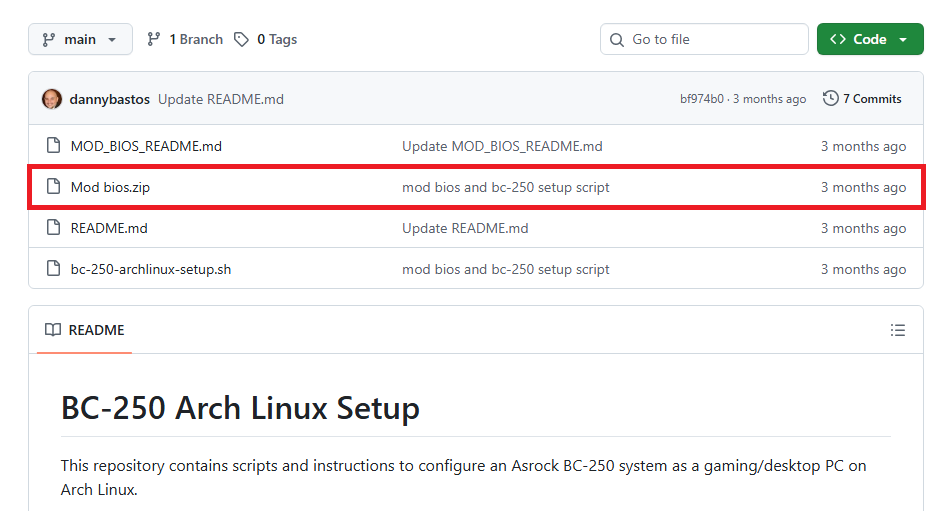
Task: Click the file icon beside MOD_BIOS_README.md
Action: click(53, 146)
